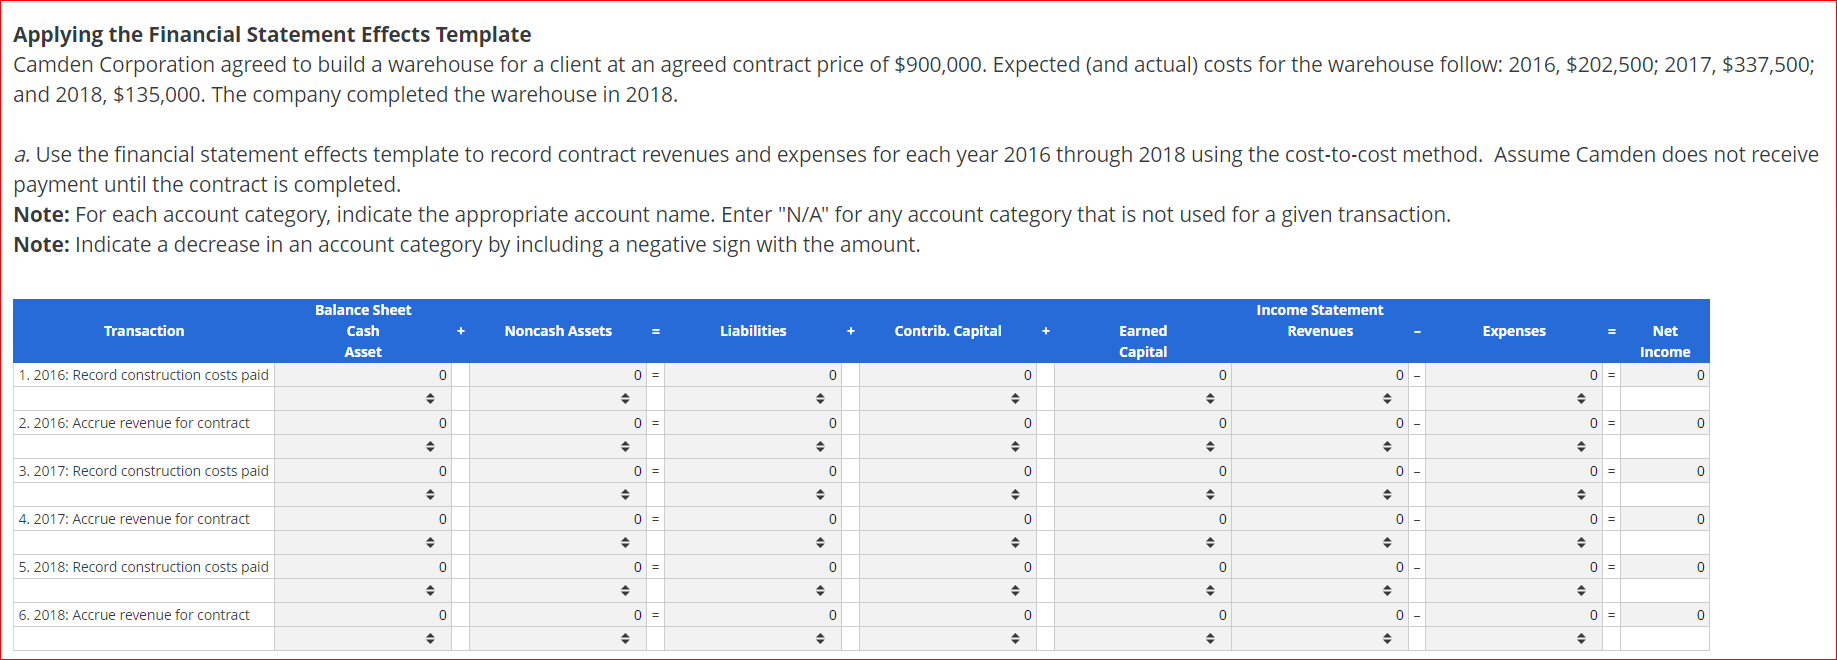Click the 'Contrib. Capital' column header
1837x660 pixels.
(948, 331)
